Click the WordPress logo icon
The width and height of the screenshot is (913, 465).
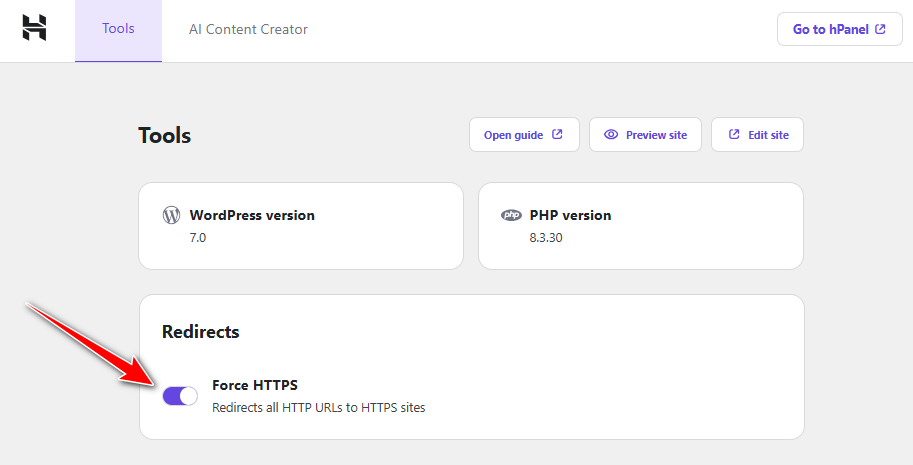pos(171,215)
